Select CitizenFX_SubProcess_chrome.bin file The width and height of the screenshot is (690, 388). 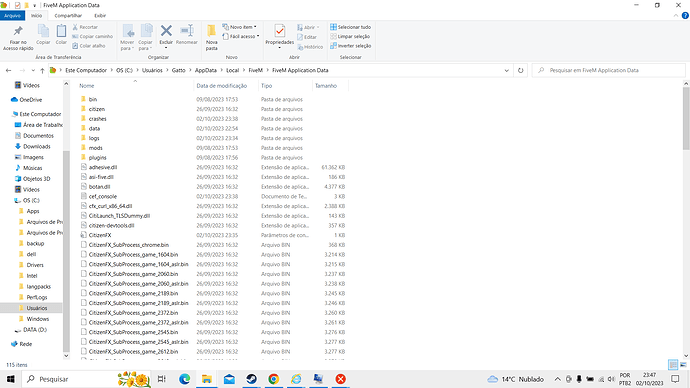(x=128, y=245)
